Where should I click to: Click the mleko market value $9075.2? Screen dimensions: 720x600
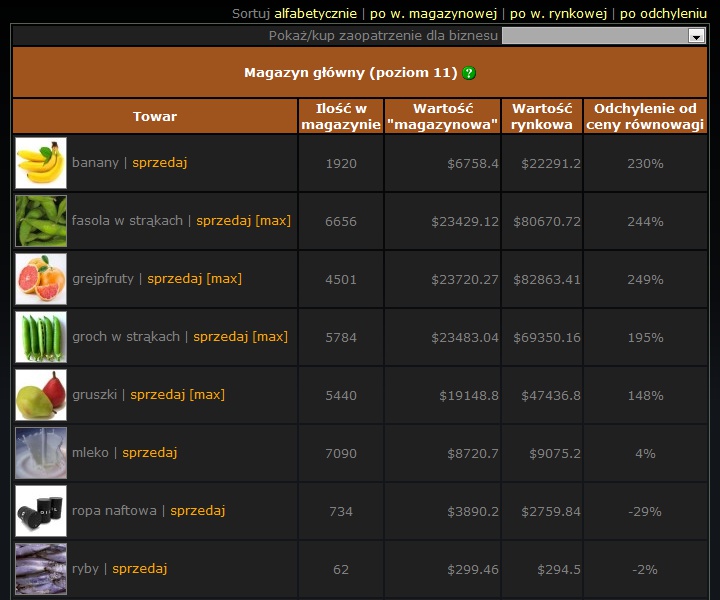(x=555, y=454)
